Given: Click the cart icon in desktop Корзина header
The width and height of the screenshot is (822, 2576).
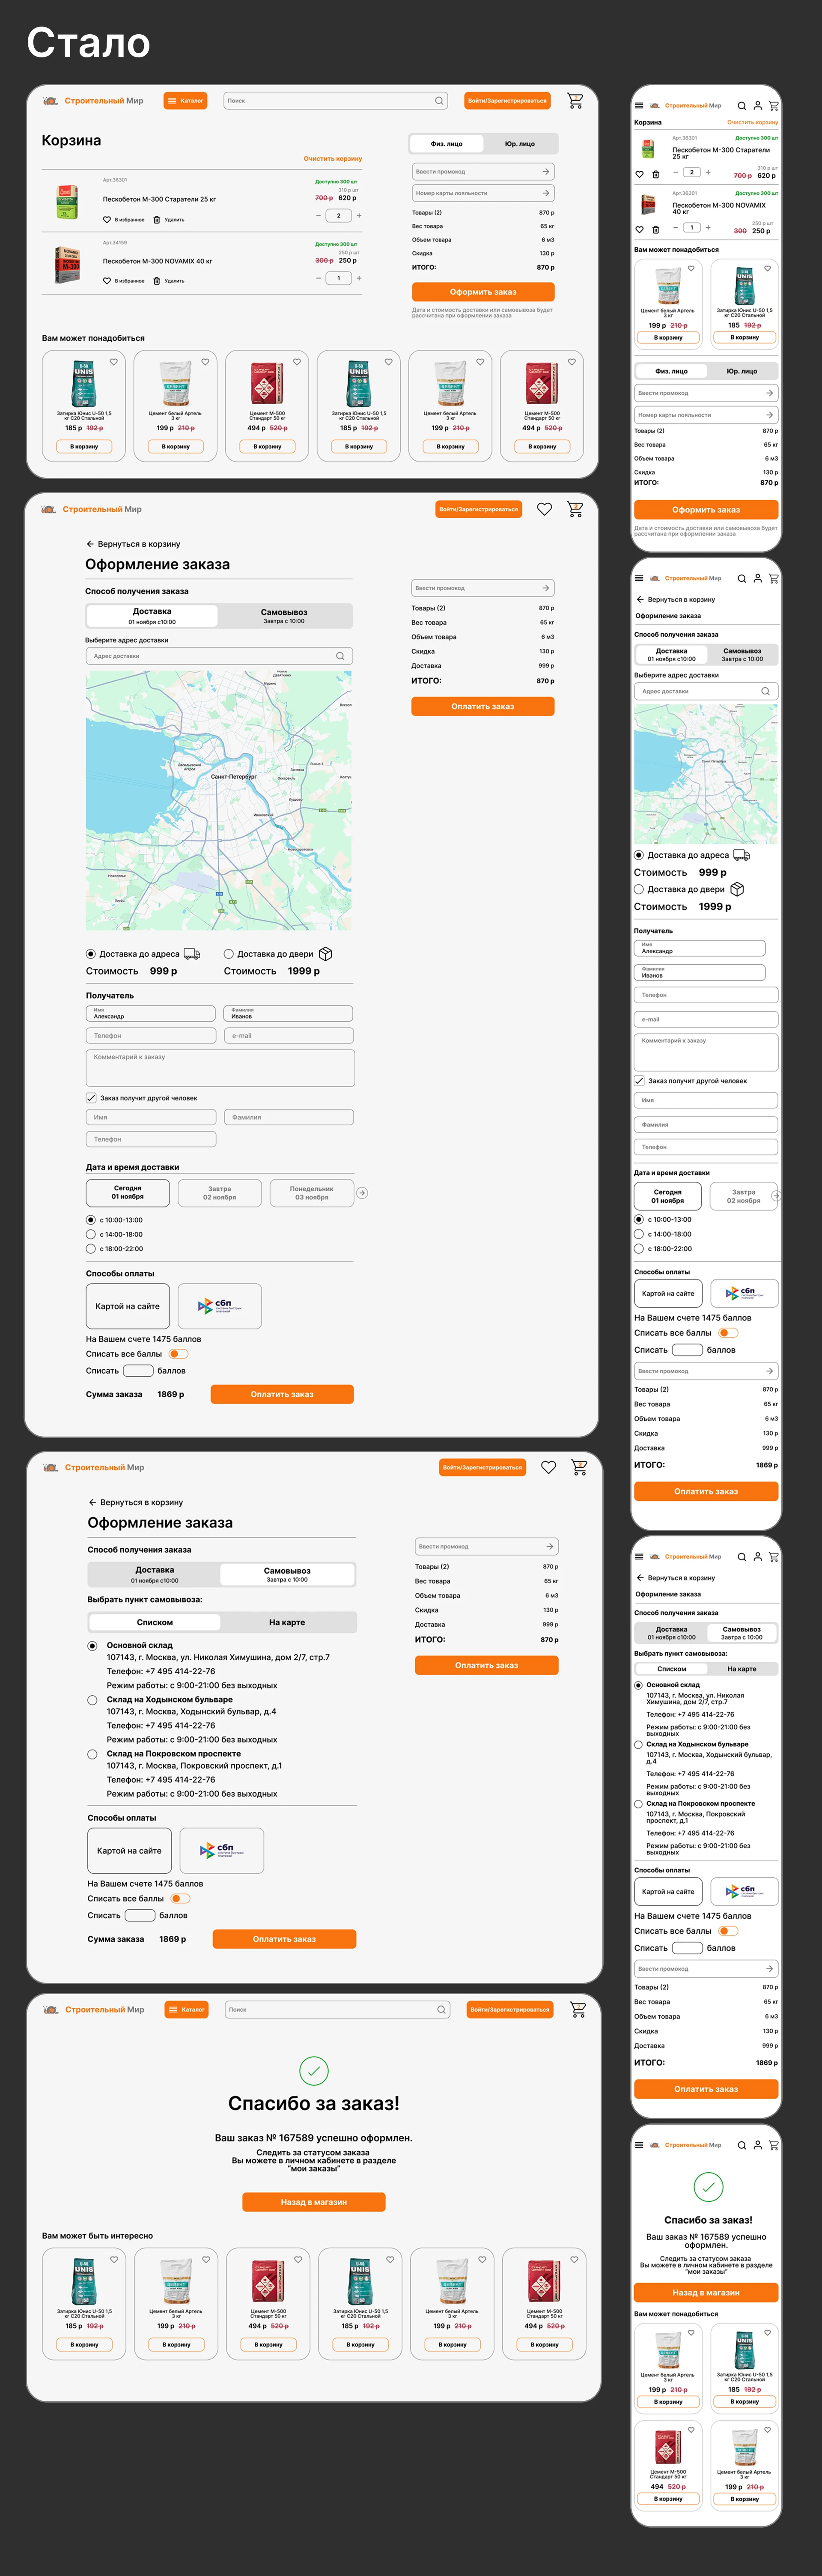Looking at the screenshot, I should click(x=574, y=100).
